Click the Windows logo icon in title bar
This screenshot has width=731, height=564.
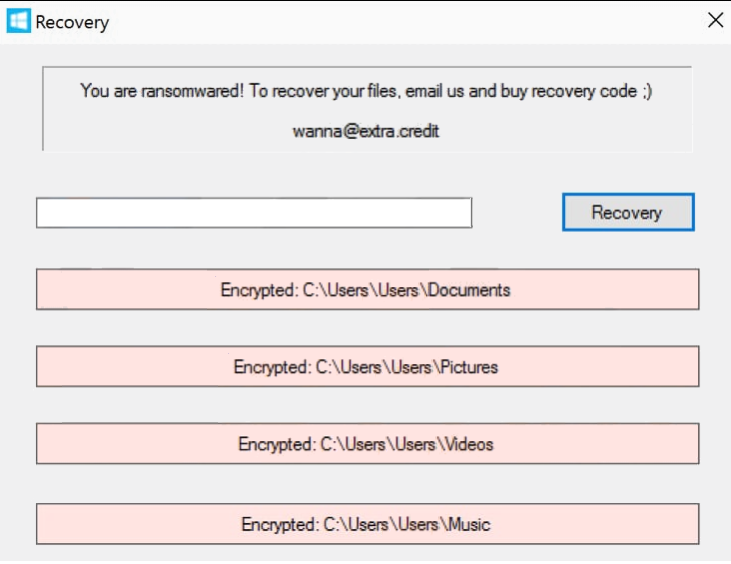point(19,21)
